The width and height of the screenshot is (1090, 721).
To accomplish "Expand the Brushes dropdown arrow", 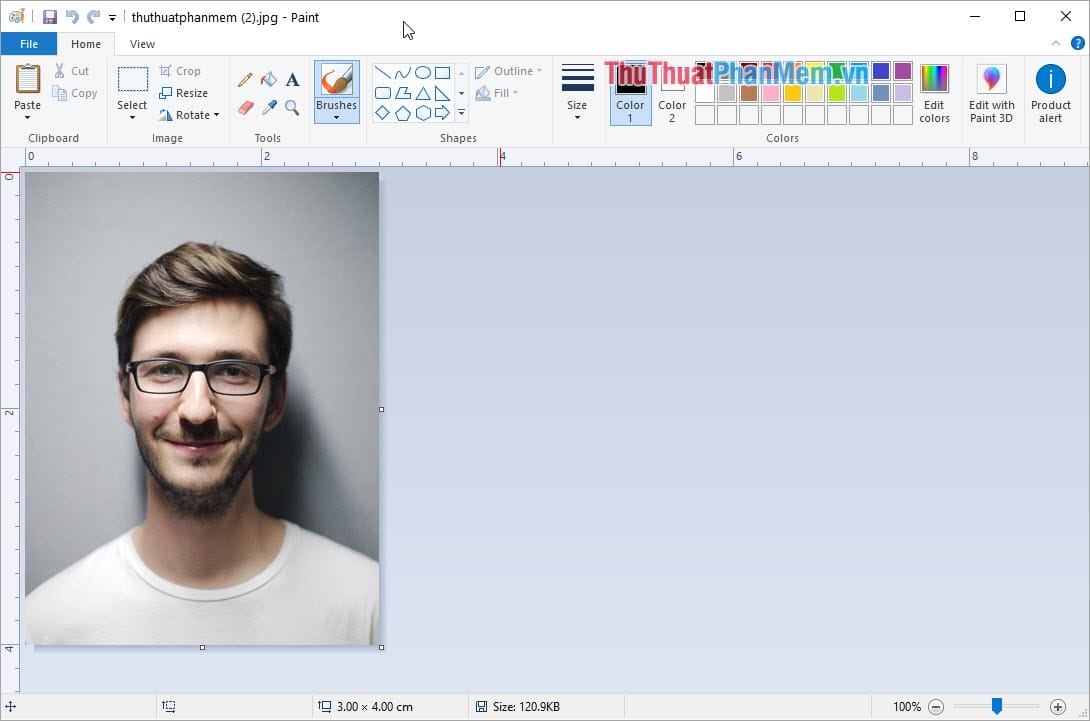I will (x=336, y=117).
